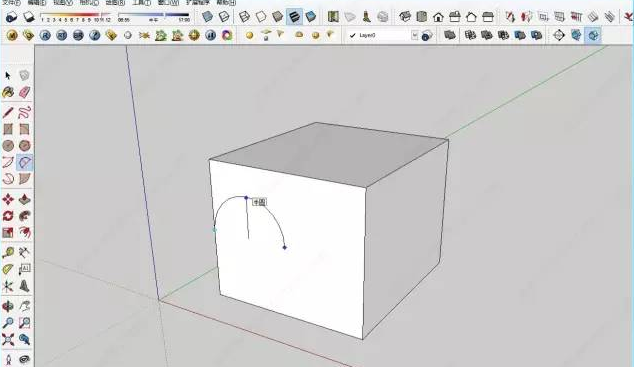Open the 文件(F) File menu
The height and width of the screenshot is (367, 634).
click(x=11, y=2)
